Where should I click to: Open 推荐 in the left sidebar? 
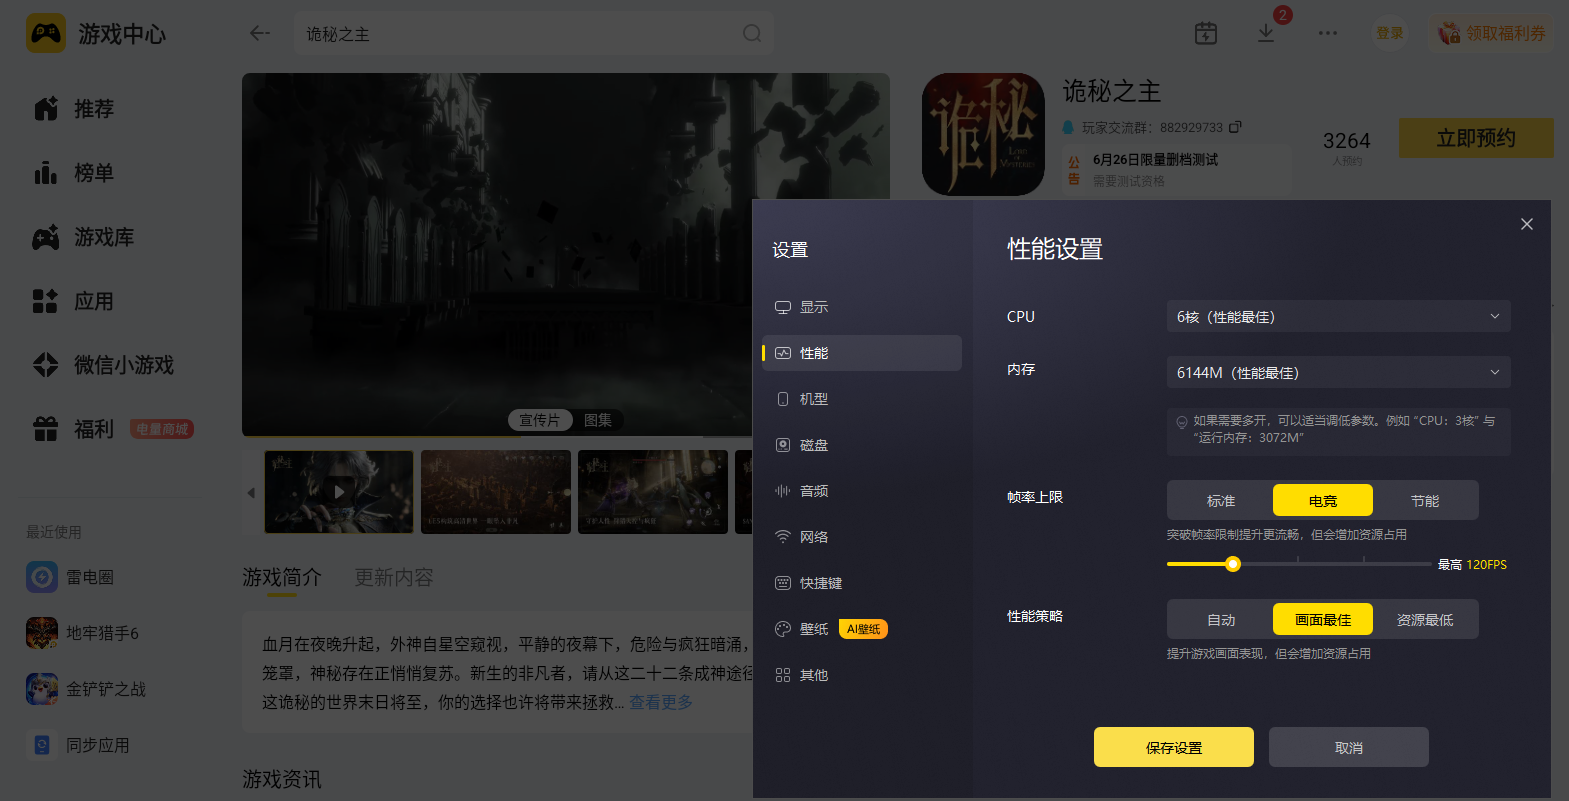click(x=74, y=109)
